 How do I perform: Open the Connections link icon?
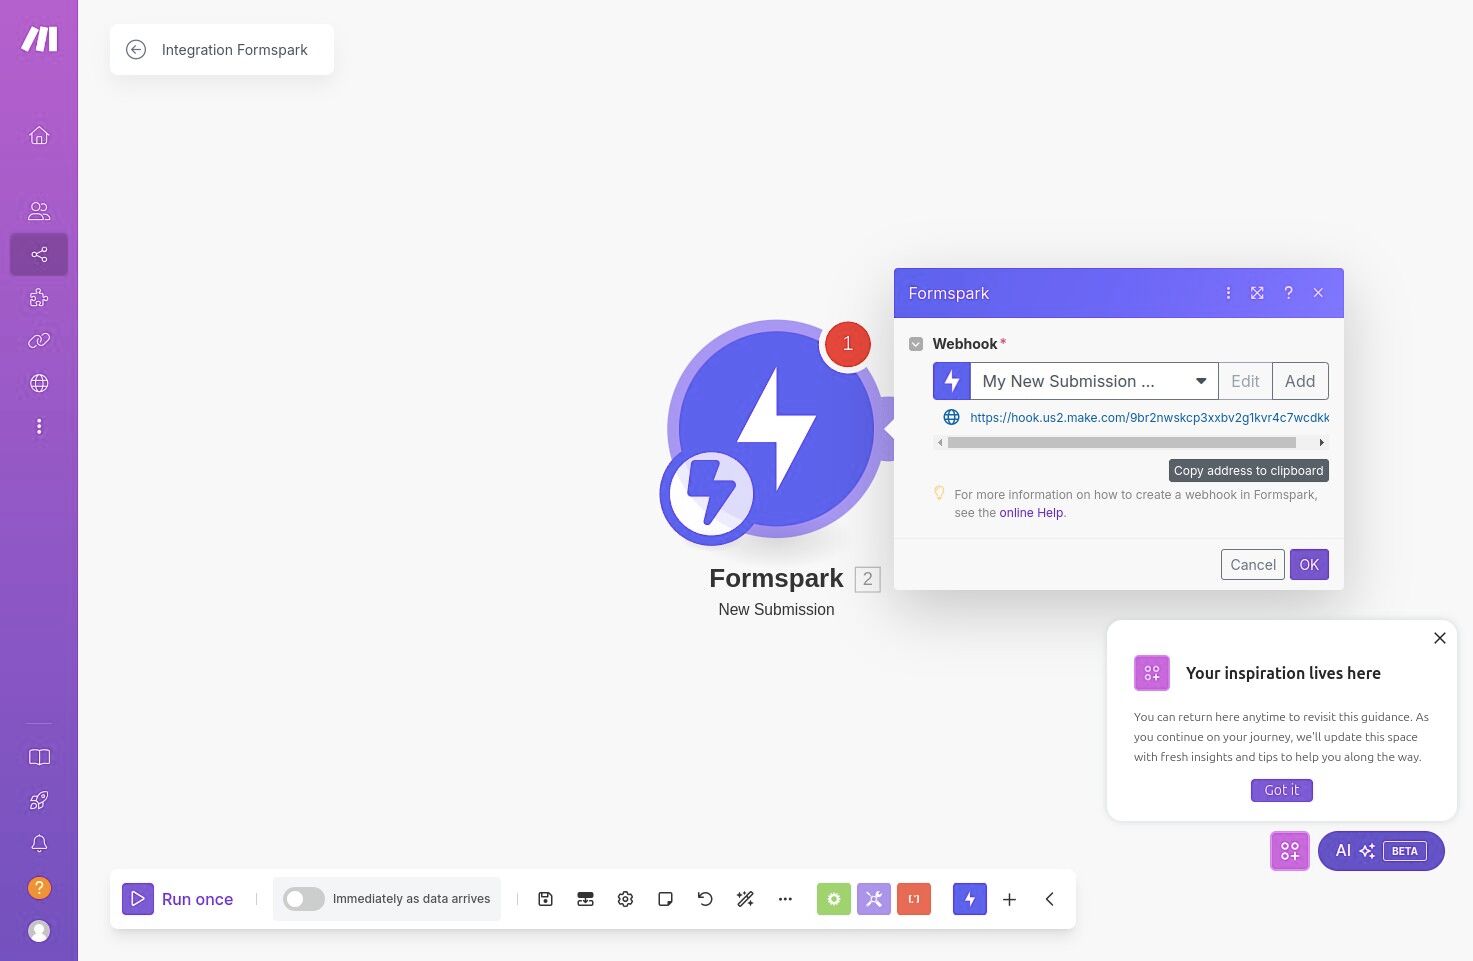point(39,341)
